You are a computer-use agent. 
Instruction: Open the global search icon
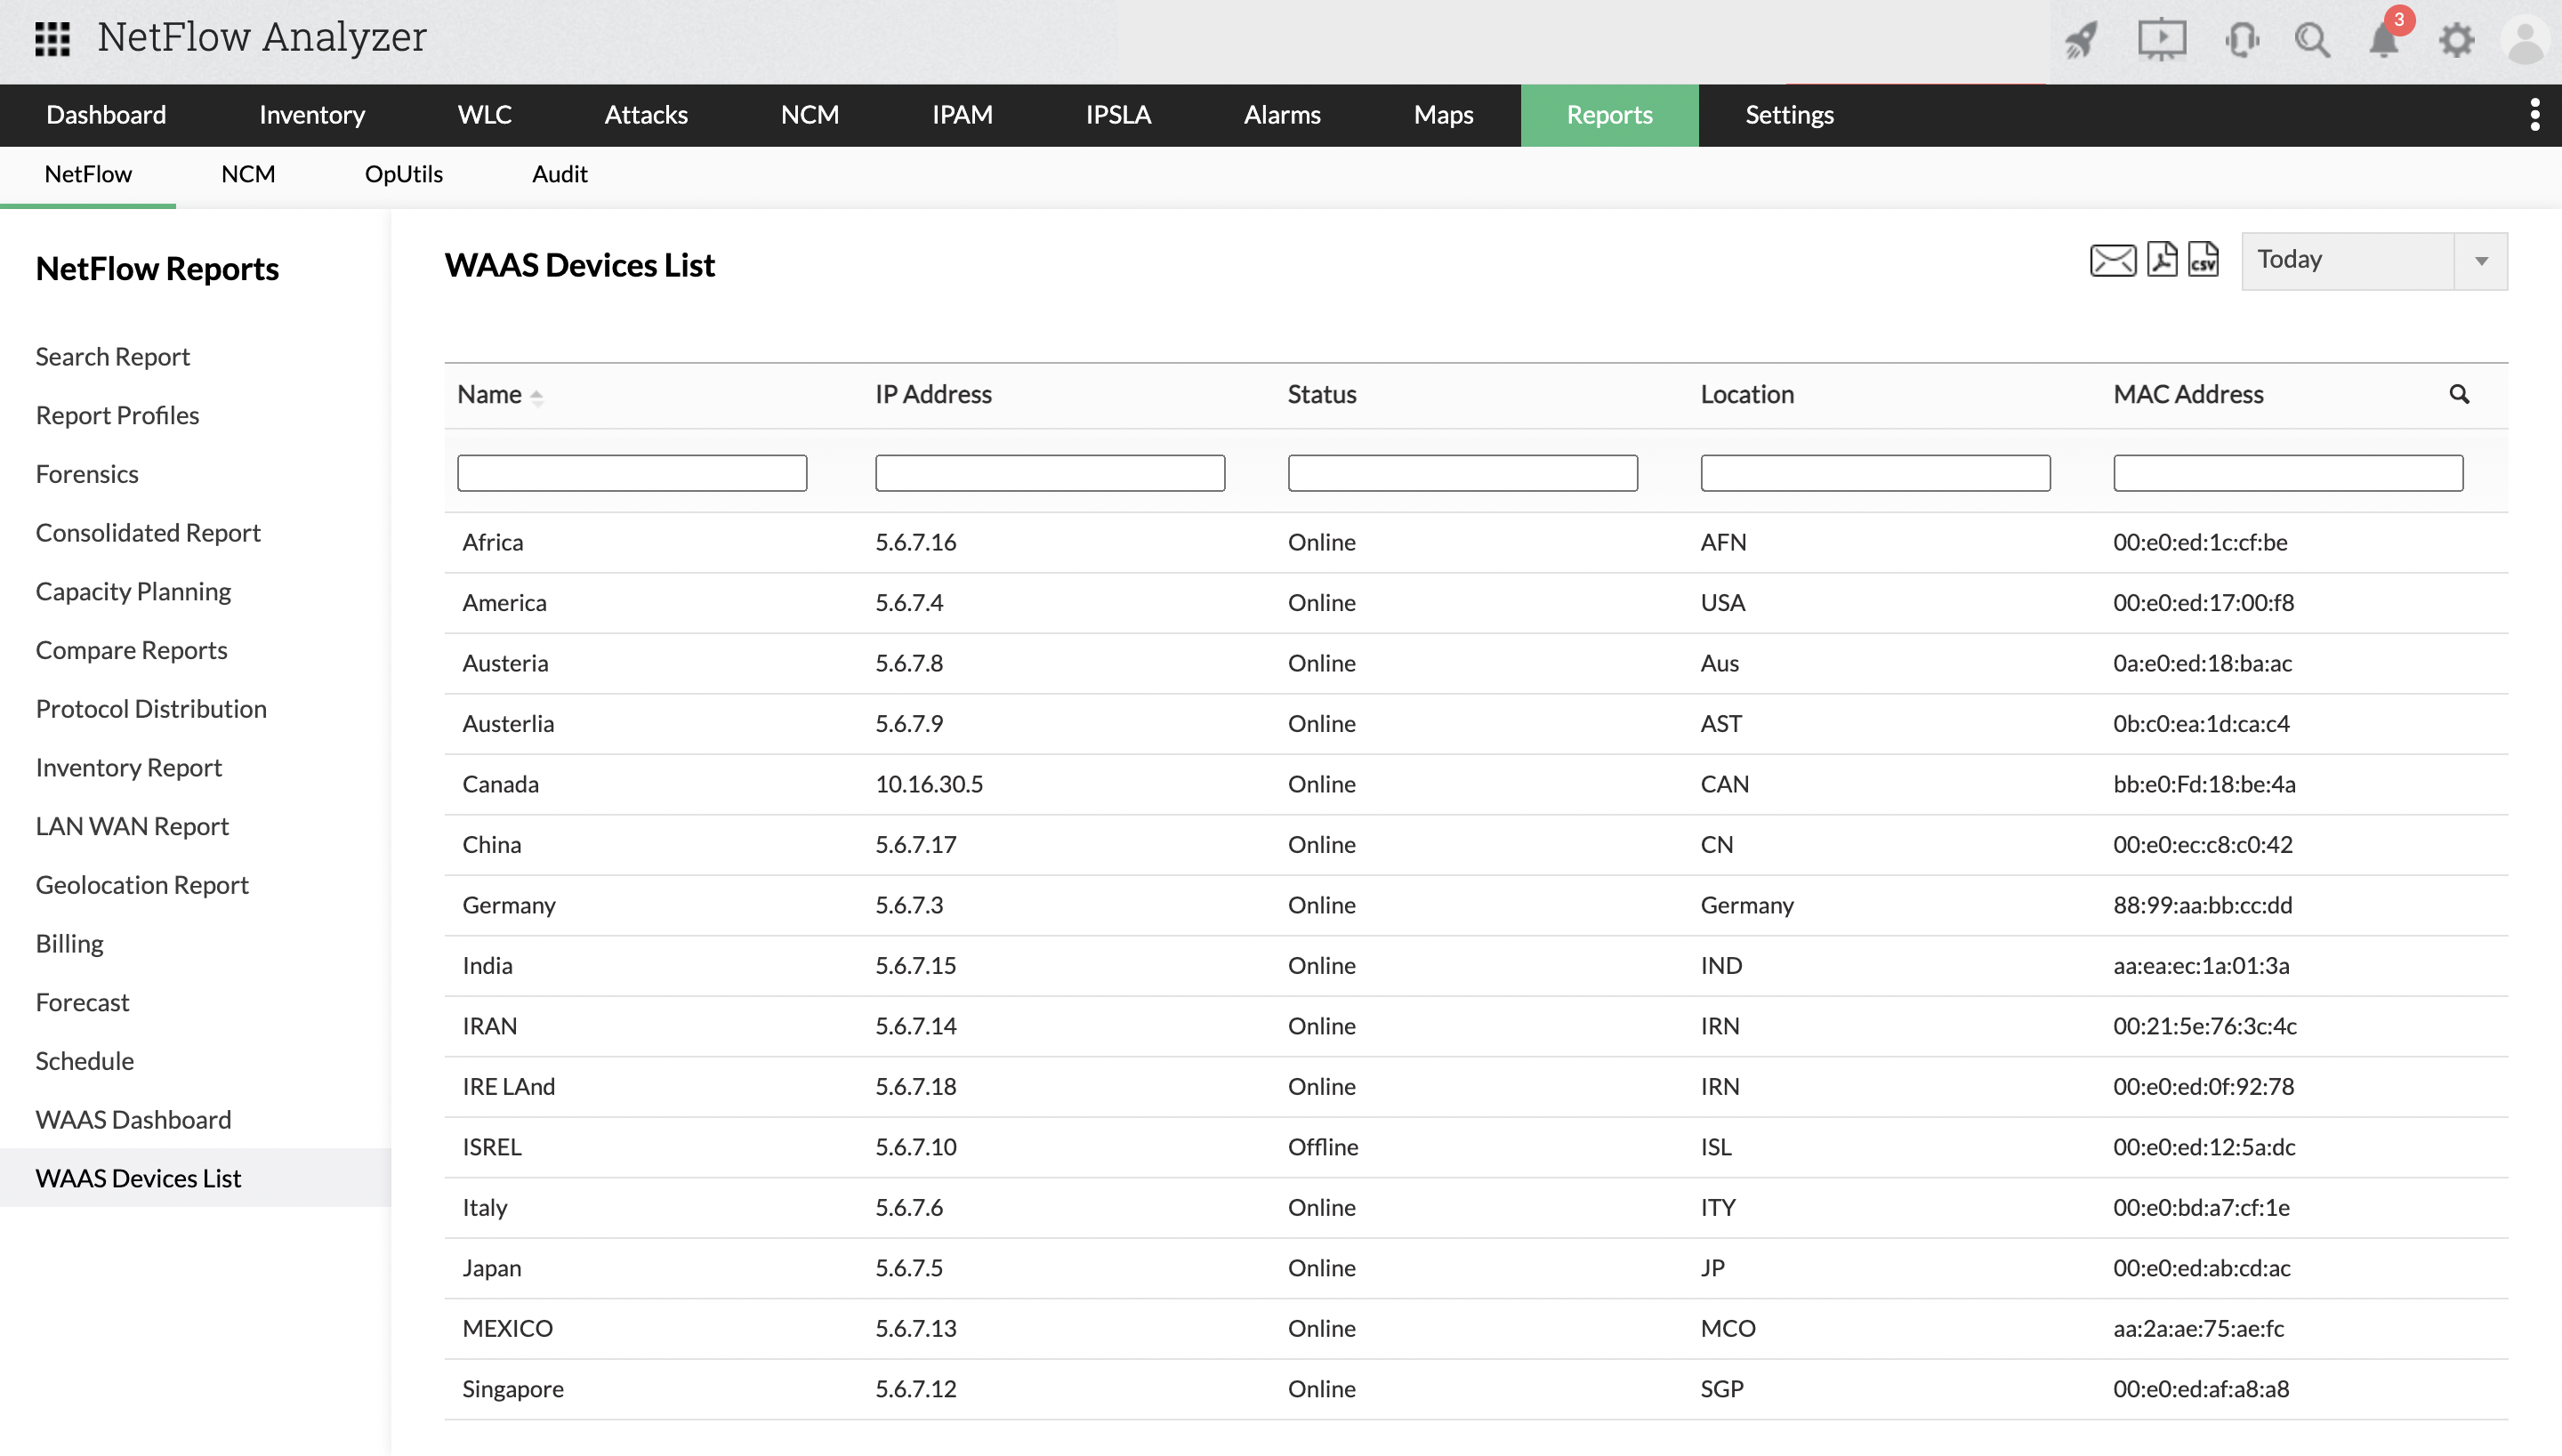click(2312, 41)
